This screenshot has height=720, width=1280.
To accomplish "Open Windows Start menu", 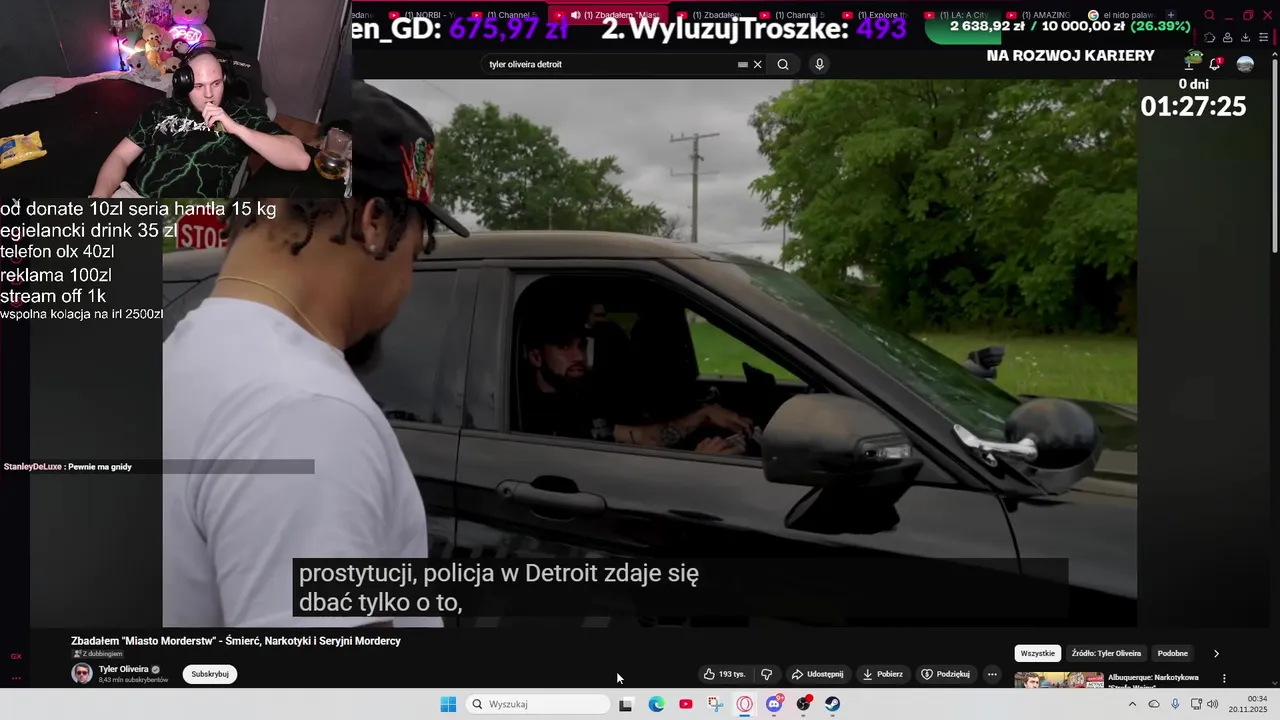I will point(448,704).
